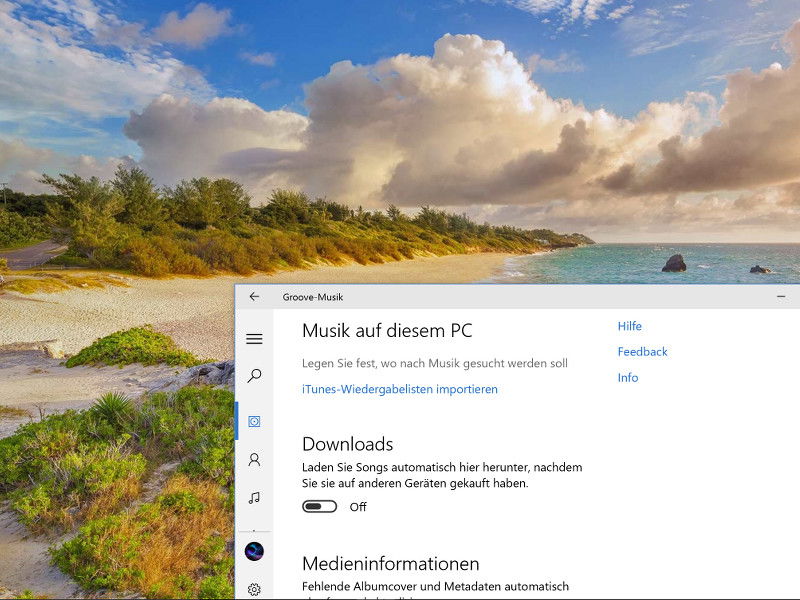Open the Hilfe link
The image size is (800, 600).
click(630, 326)
